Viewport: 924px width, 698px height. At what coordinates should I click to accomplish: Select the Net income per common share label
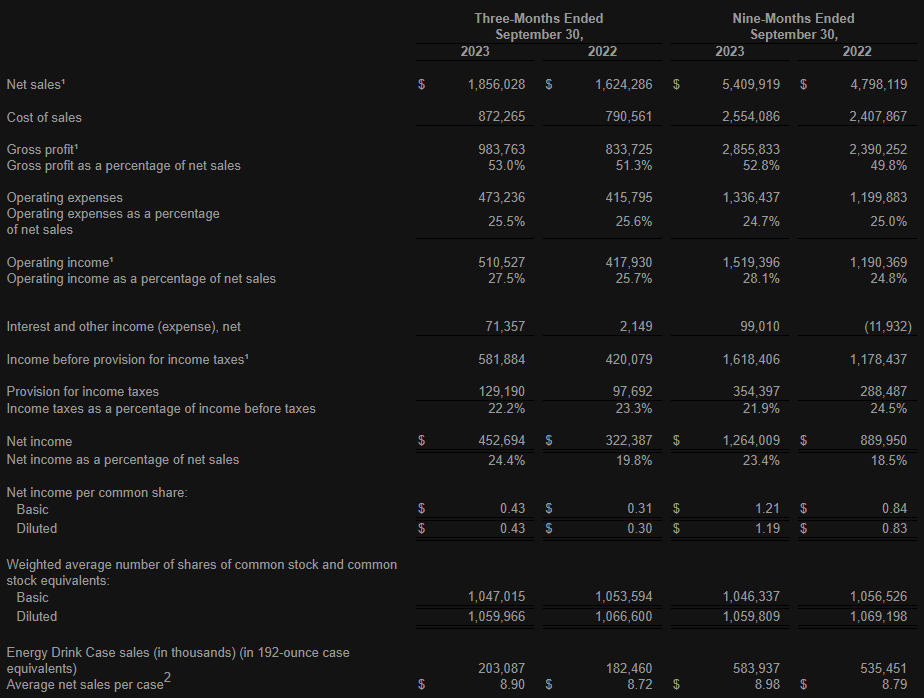click(83, 492)
